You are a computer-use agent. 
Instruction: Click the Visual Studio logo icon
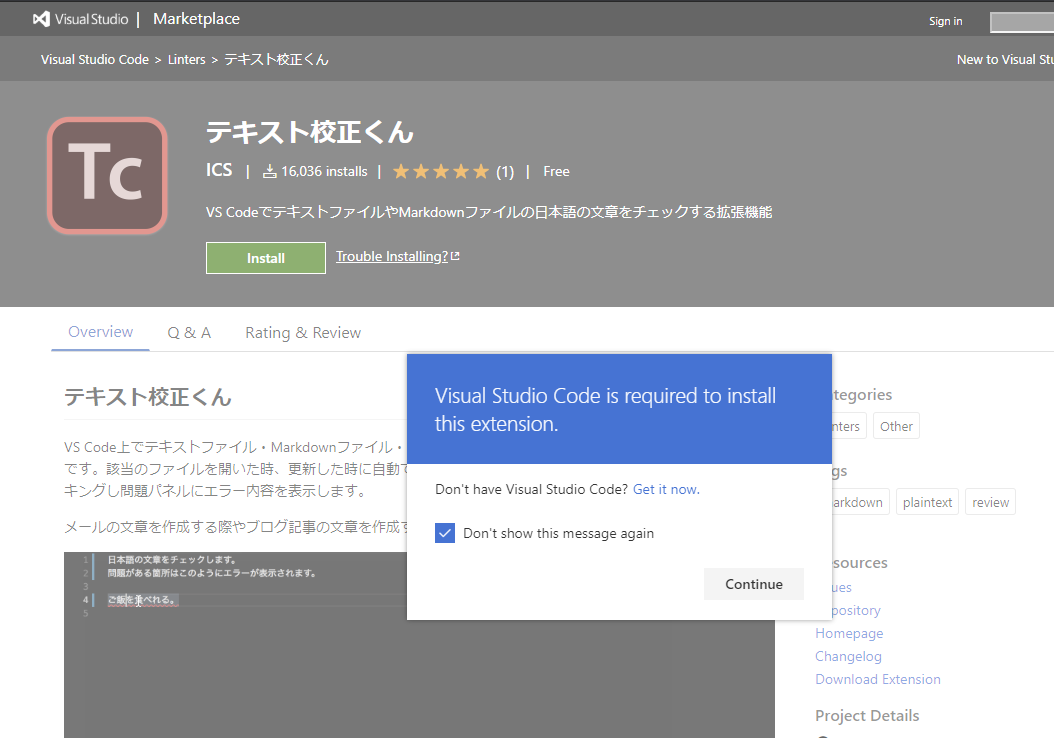point(42,19)
